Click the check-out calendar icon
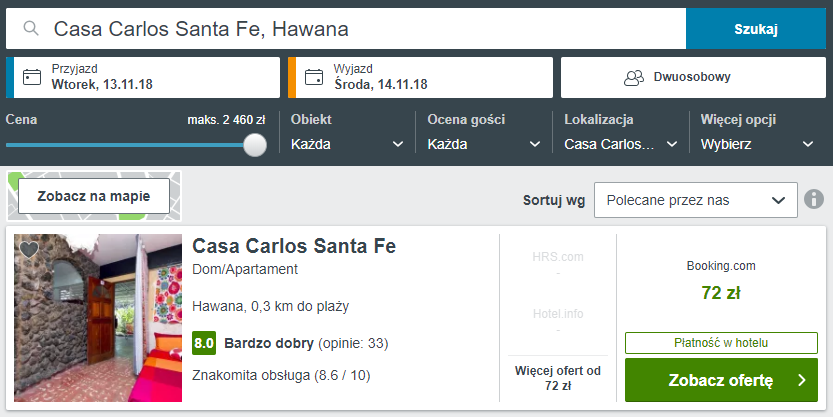 point(314,77)
